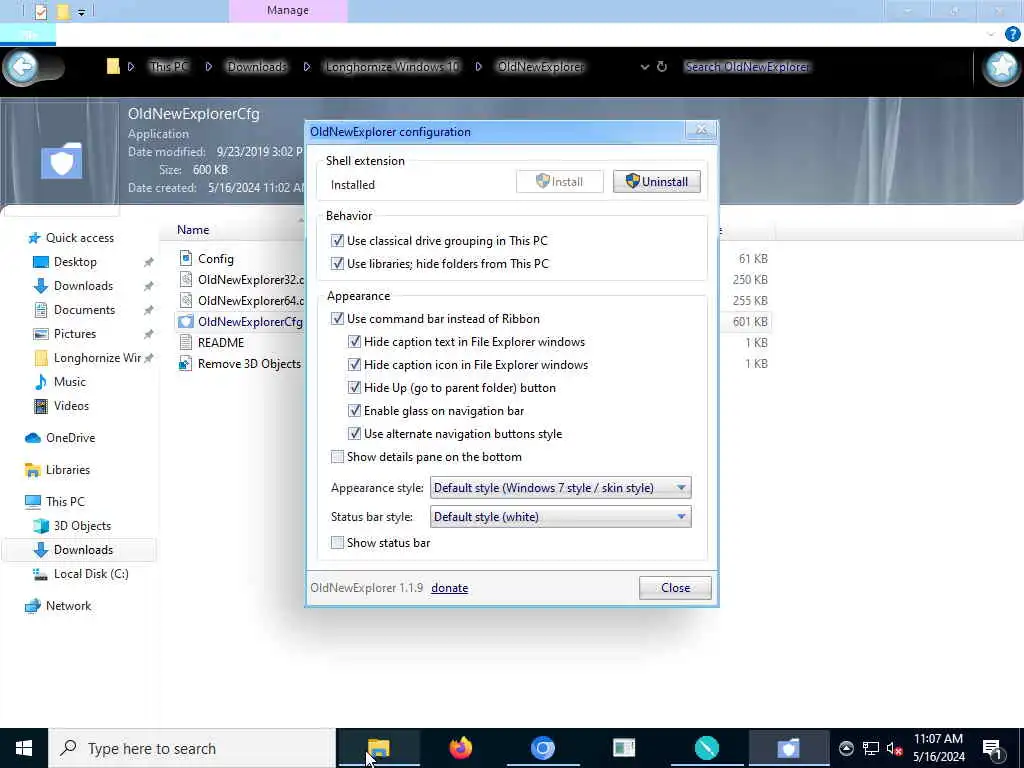Click Downloads in the address breadcrumb
1024x768 pixels.
click(x=257, y=67)
